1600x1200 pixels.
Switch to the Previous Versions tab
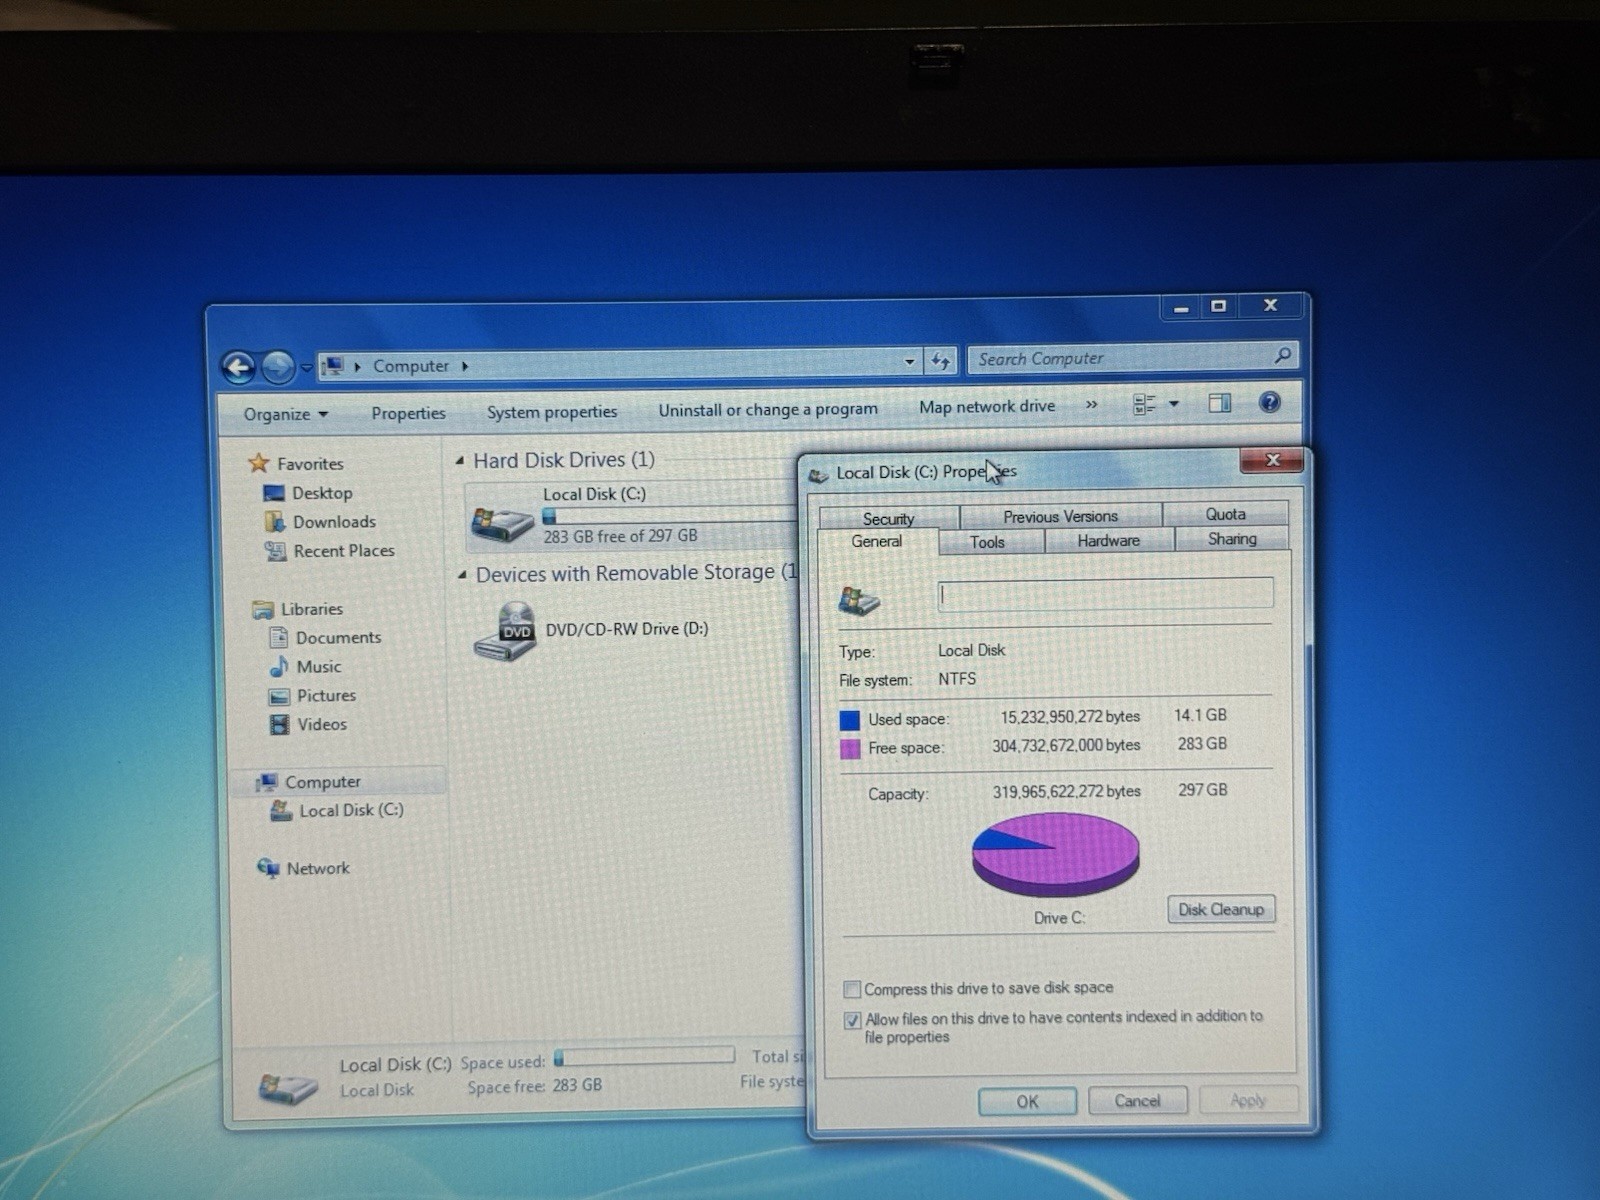[1061, 516]
